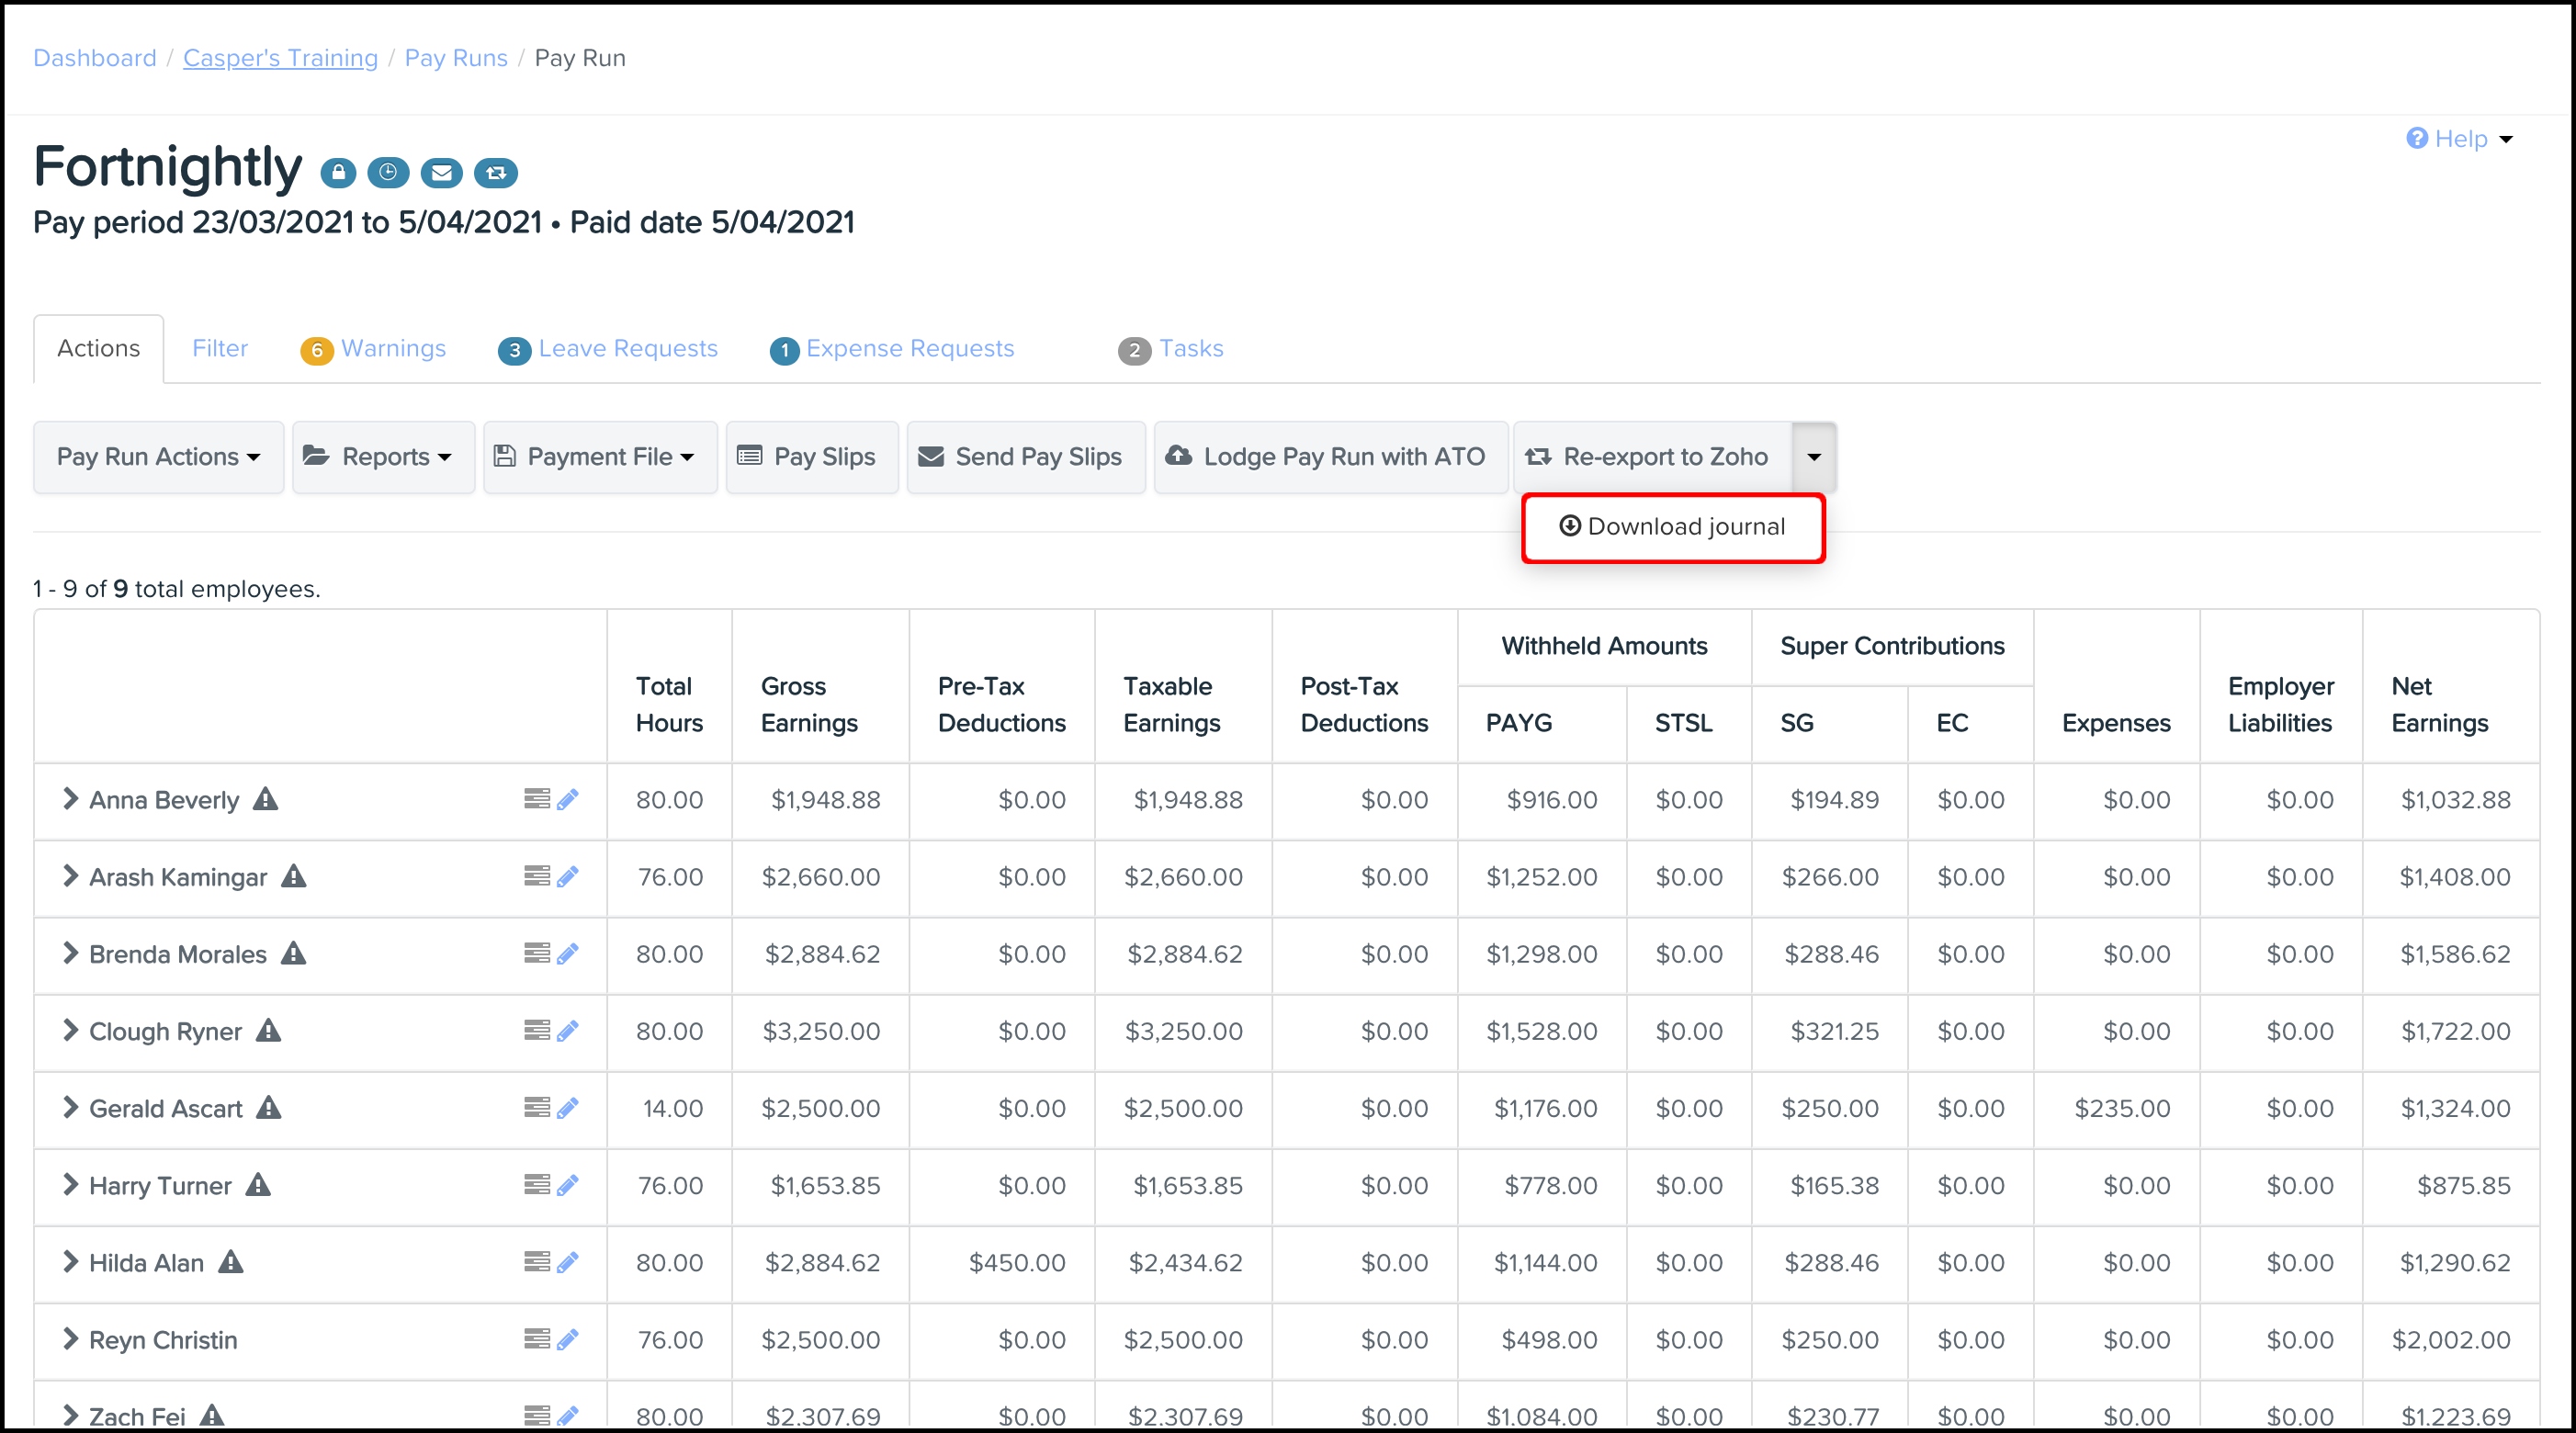
Task: Select the Actions tab
Action: (99, 348)
